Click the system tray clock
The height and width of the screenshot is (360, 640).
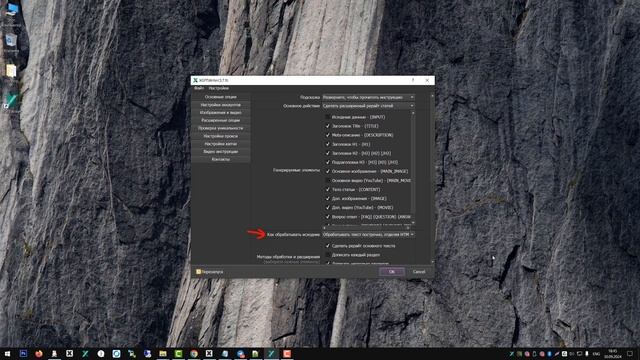pyautogui.click(x=613, y=353)
